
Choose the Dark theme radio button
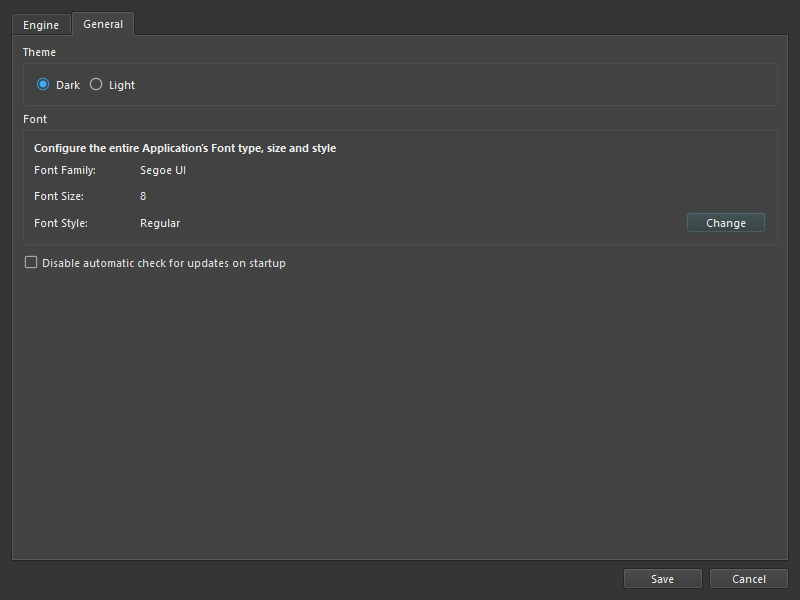pos(43,84)
